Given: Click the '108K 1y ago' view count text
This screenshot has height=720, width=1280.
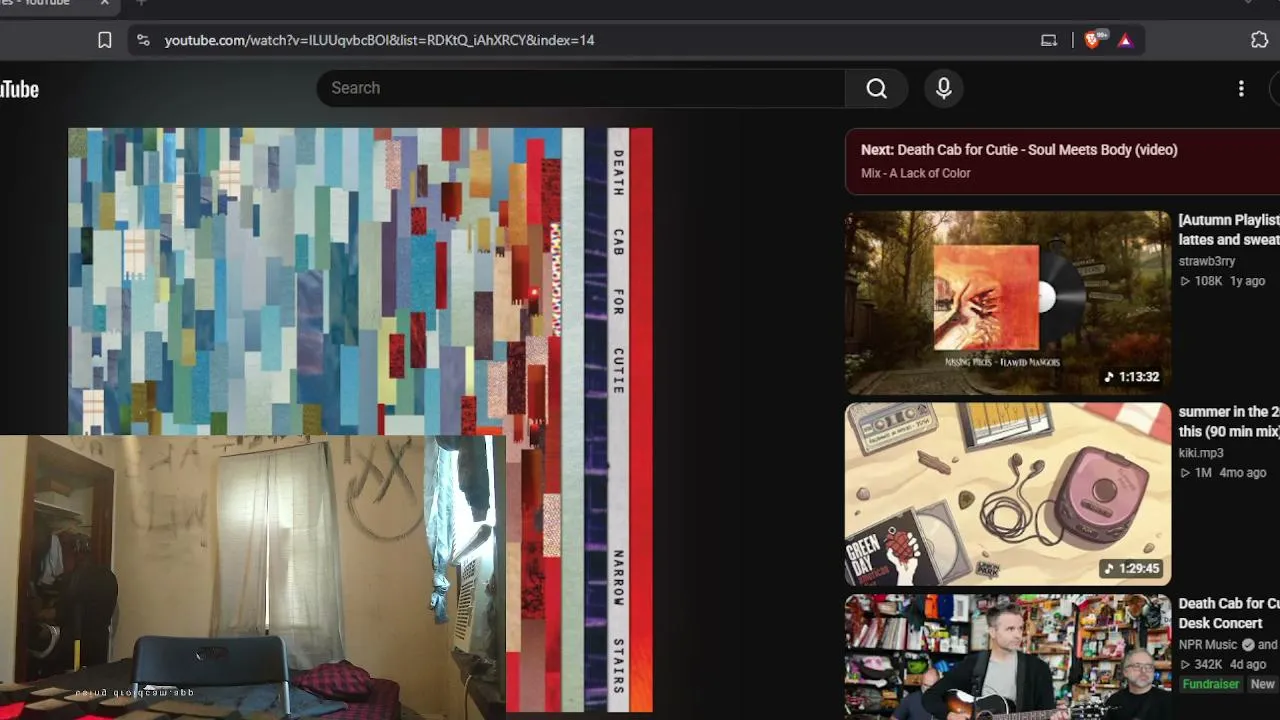Looking at the screenshot, I should 1222,281.
